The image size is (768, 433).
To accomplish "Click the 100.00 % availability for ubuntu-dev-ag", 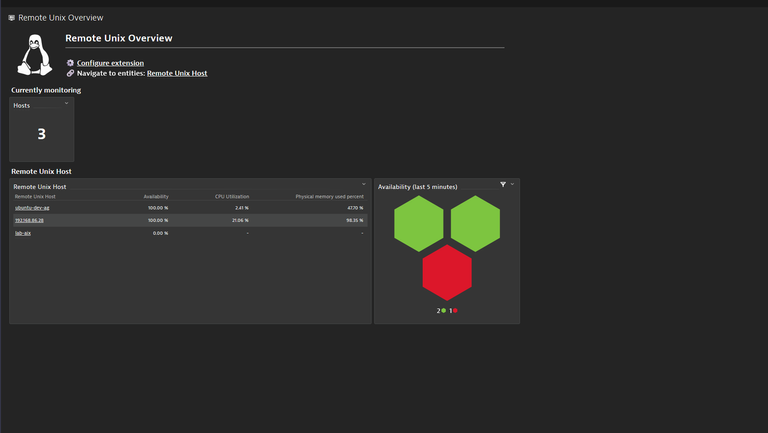I will pyautogui.click(x=158, y=208).
